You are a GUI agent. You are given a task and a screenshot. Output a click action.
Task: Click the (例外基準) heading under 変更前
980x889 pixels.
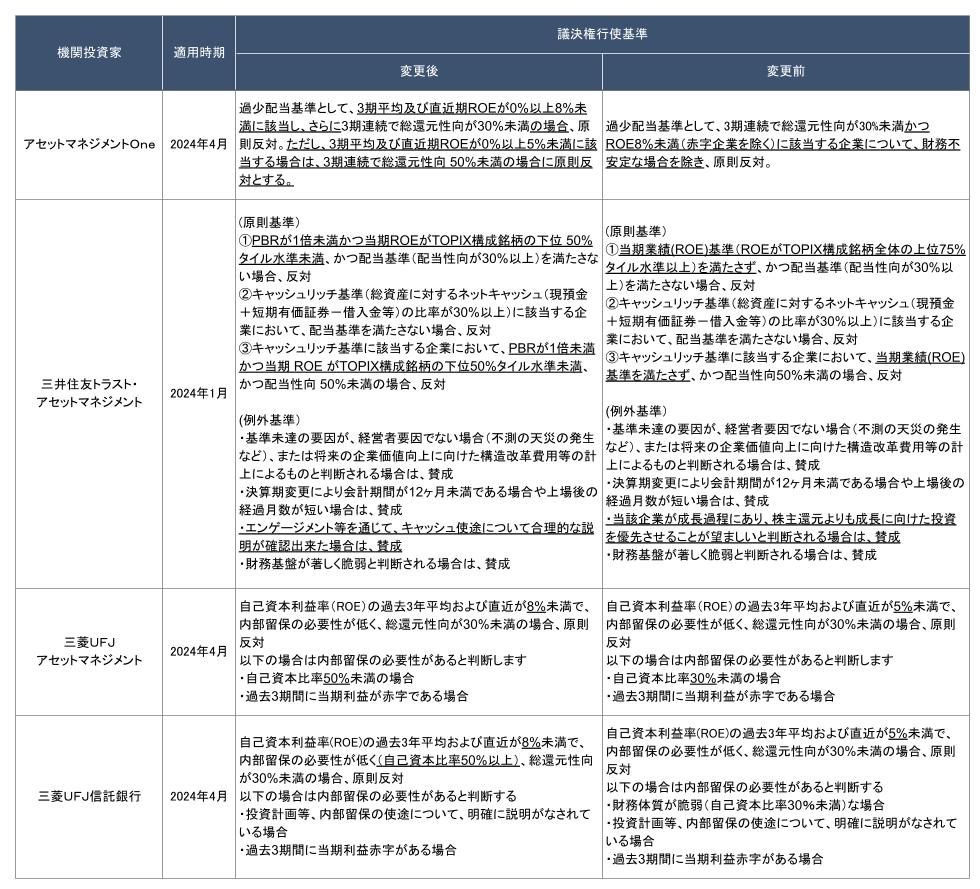(x=636, y=411)
